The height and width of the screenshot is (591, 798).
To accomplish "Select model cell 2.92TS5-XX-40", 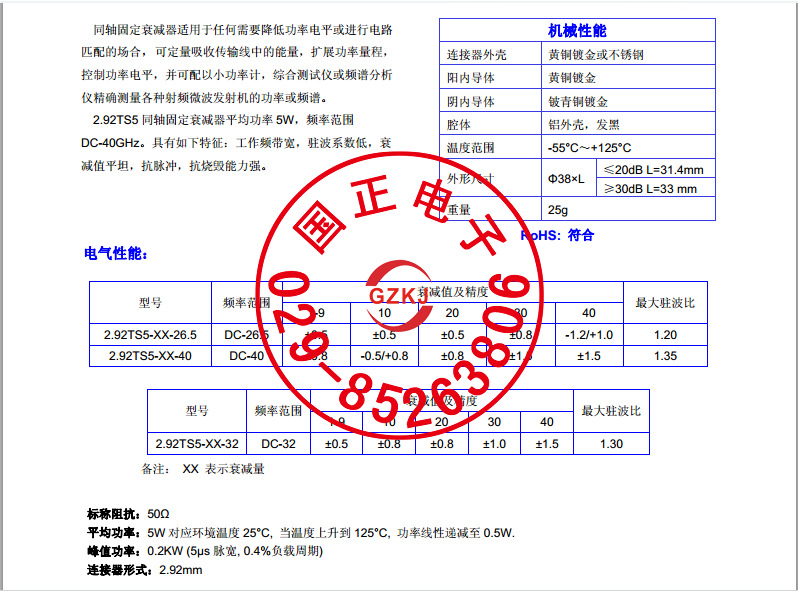I will click(150, 356).
